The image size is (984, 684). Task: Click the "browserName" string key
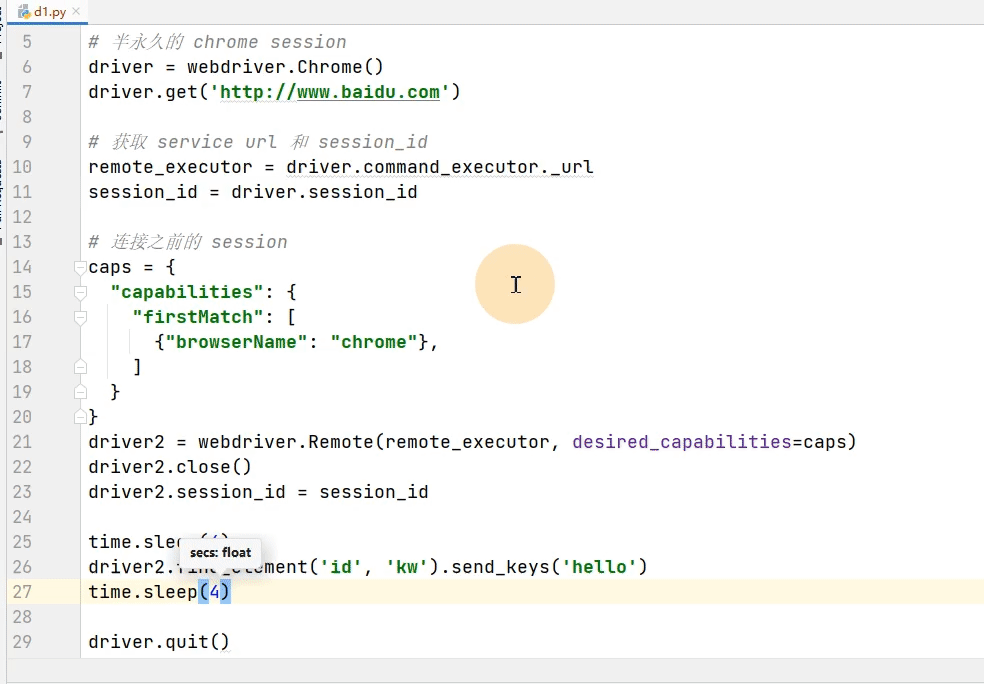pyautogui.click(x=235, y=342)
